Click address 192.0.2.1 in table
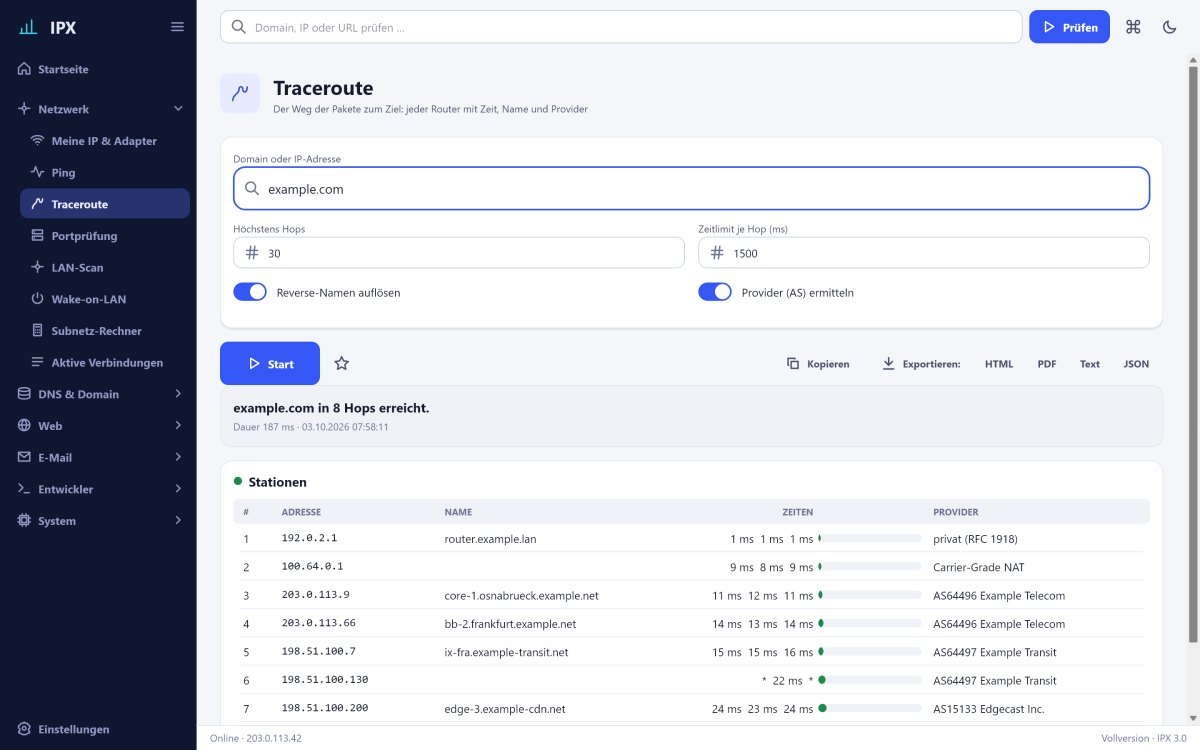Viewport: 1200px width, 750px height. [x=309, y=538]
